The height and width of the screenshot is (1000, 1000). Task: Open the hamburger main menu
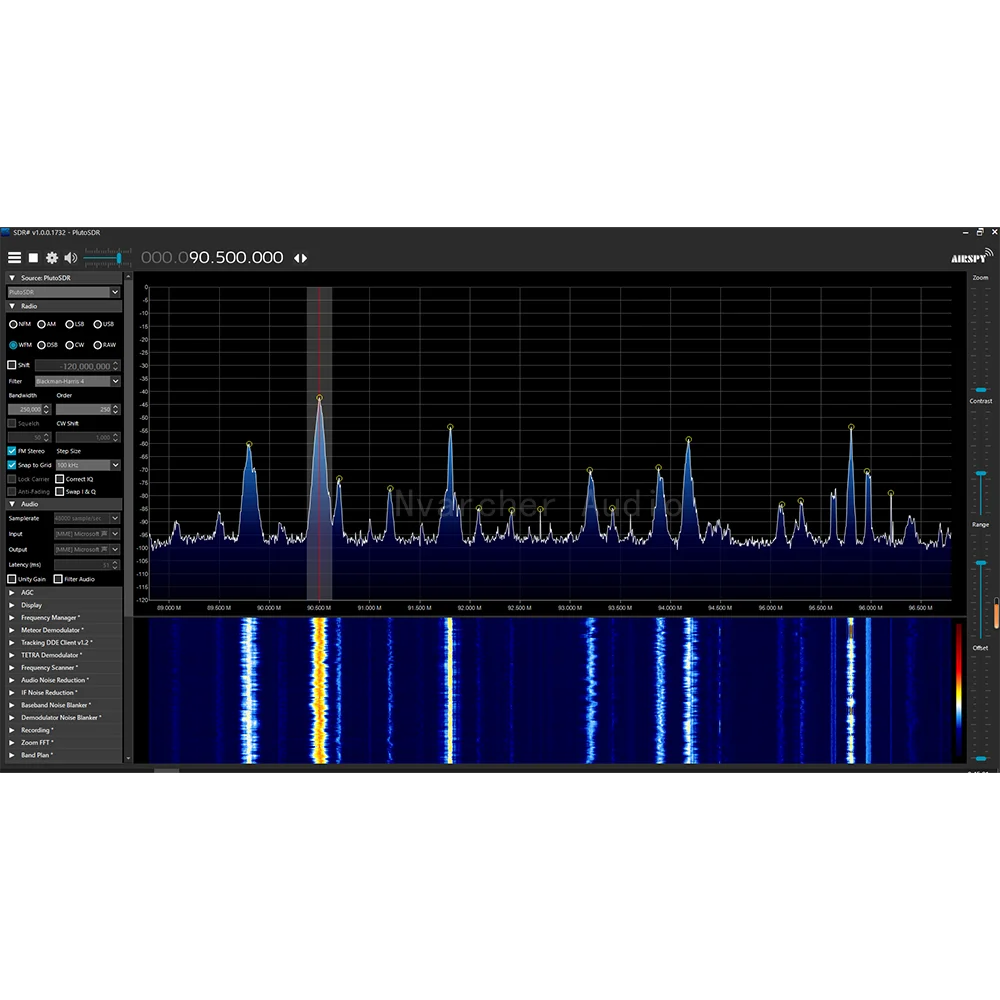[14, 258]
